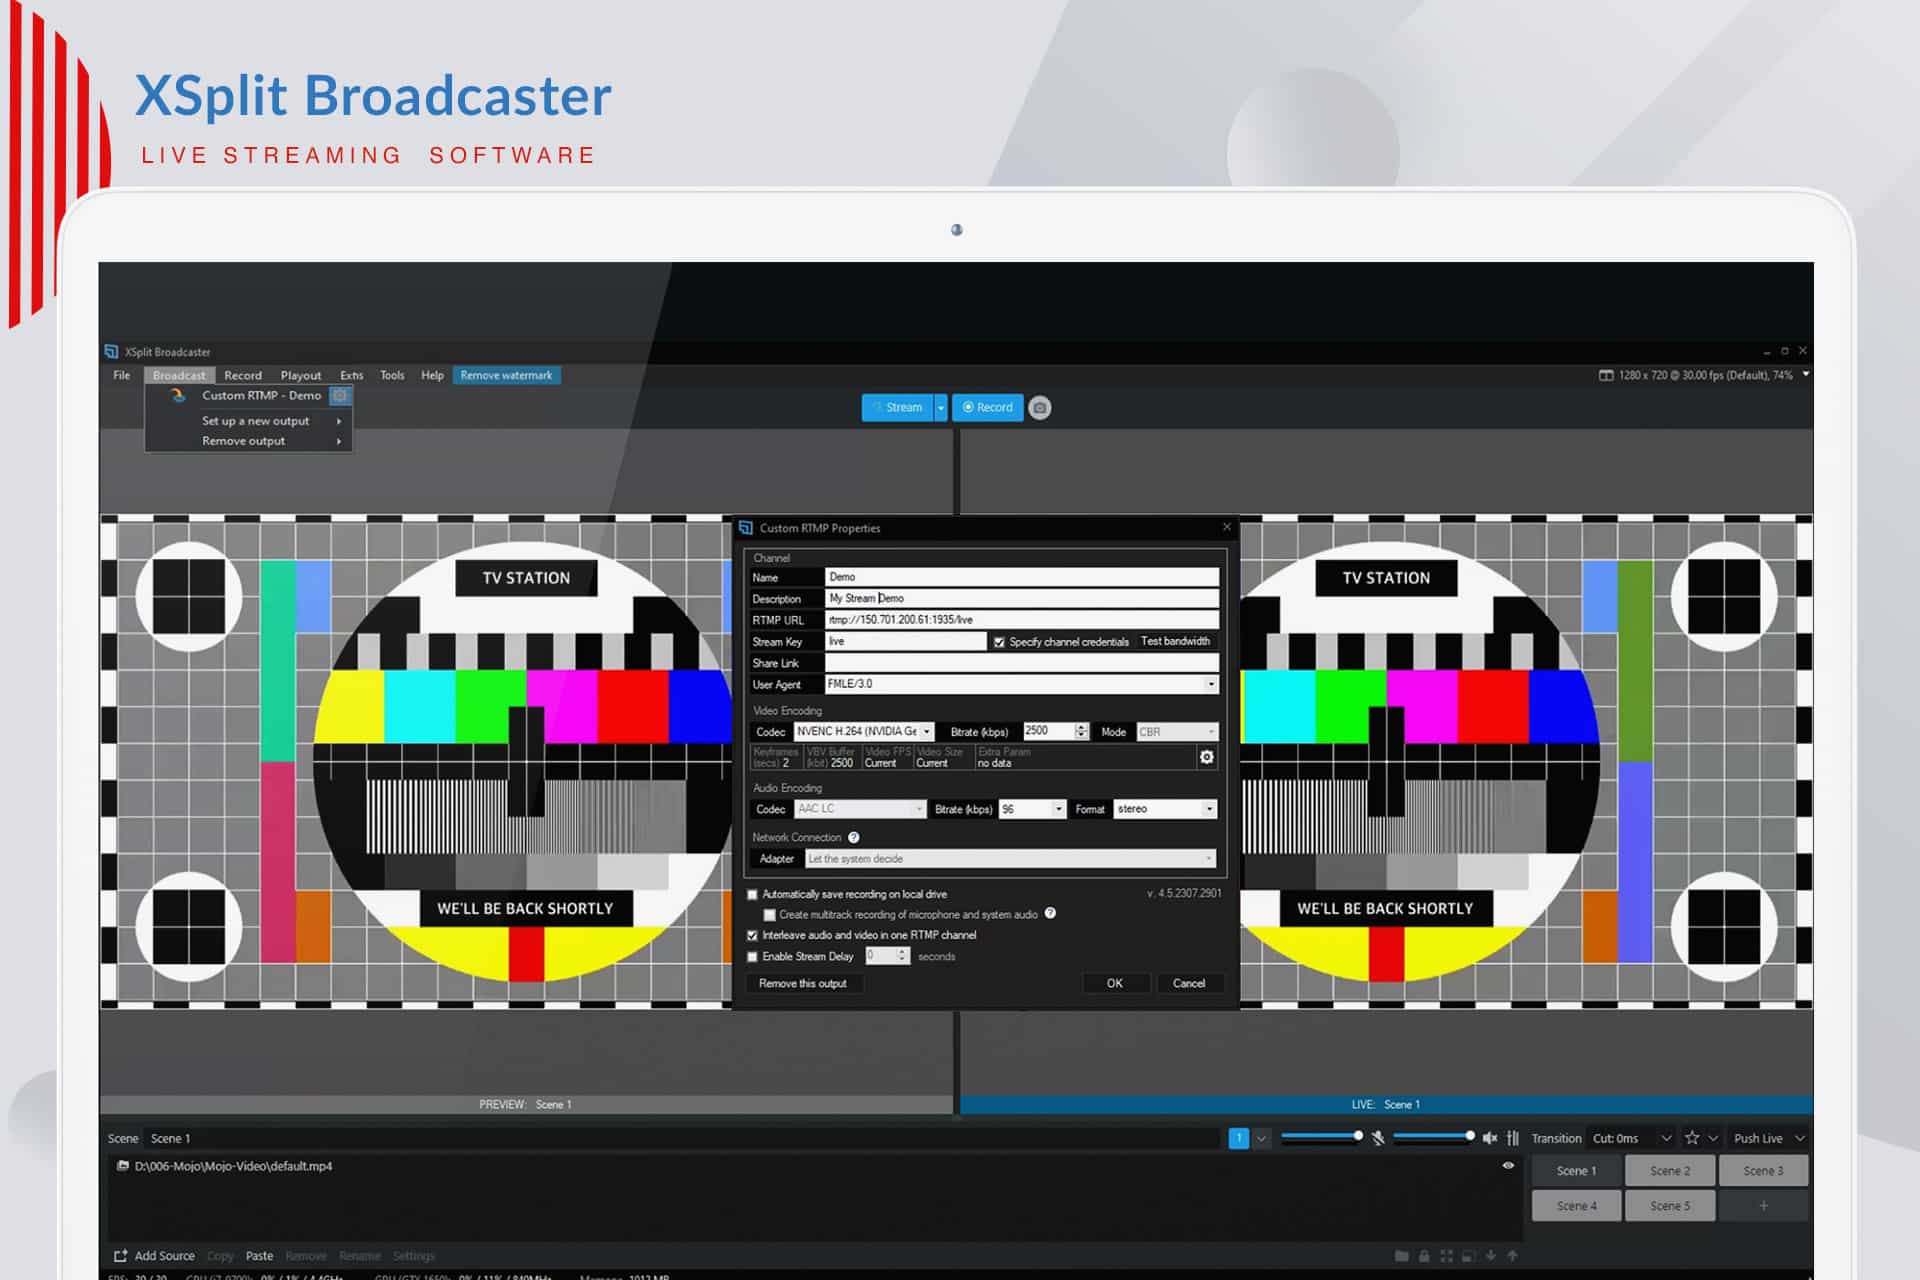Click the blue Stream button

[x=898, y=407]
